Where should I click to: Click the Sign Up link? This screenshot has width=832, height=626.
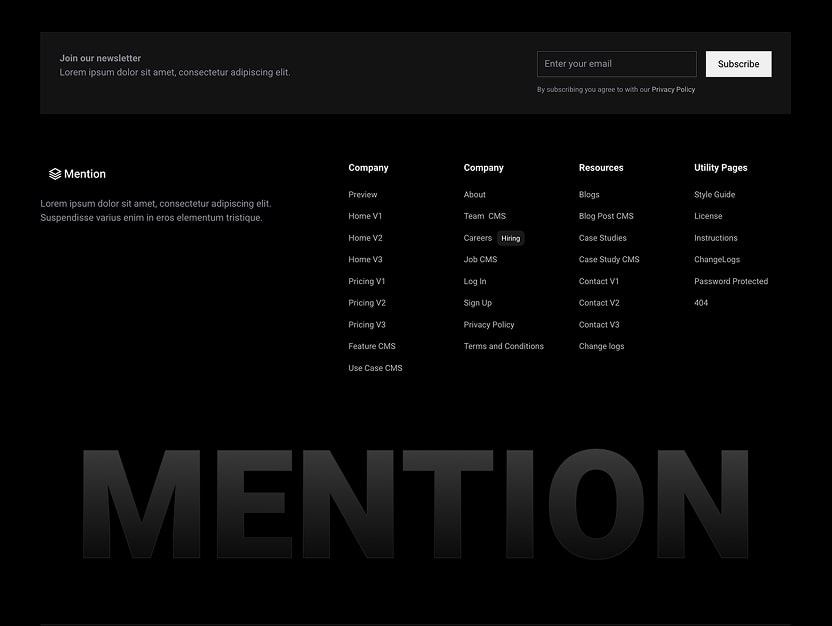tap(477, 302)
